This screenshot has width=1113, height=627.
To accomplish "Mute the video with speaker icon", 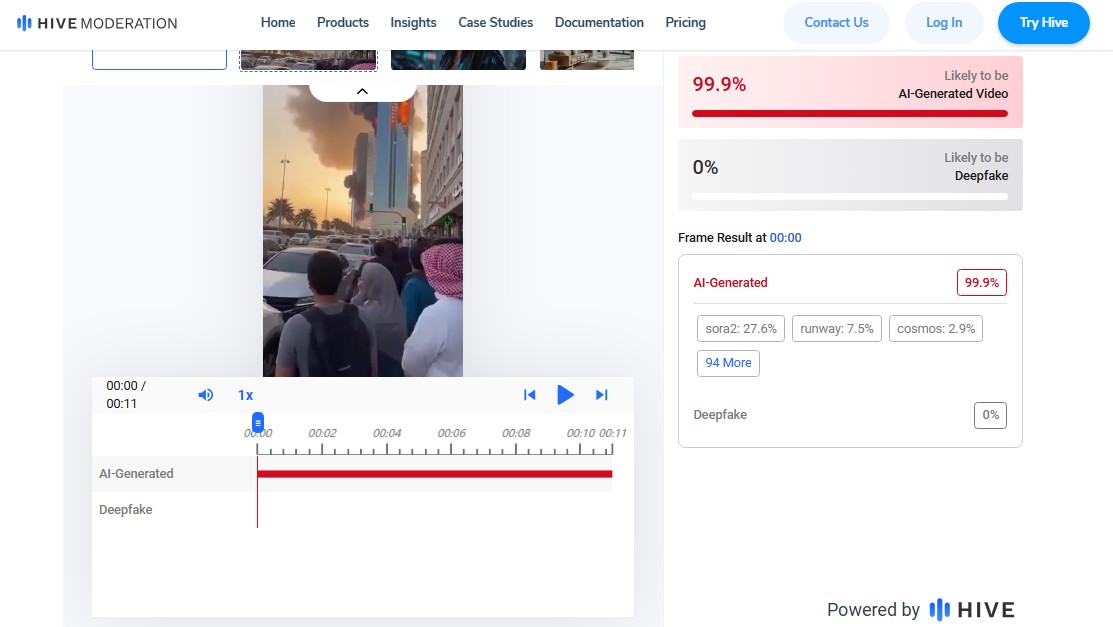I will pyautogui.click(x=206, y=395).
